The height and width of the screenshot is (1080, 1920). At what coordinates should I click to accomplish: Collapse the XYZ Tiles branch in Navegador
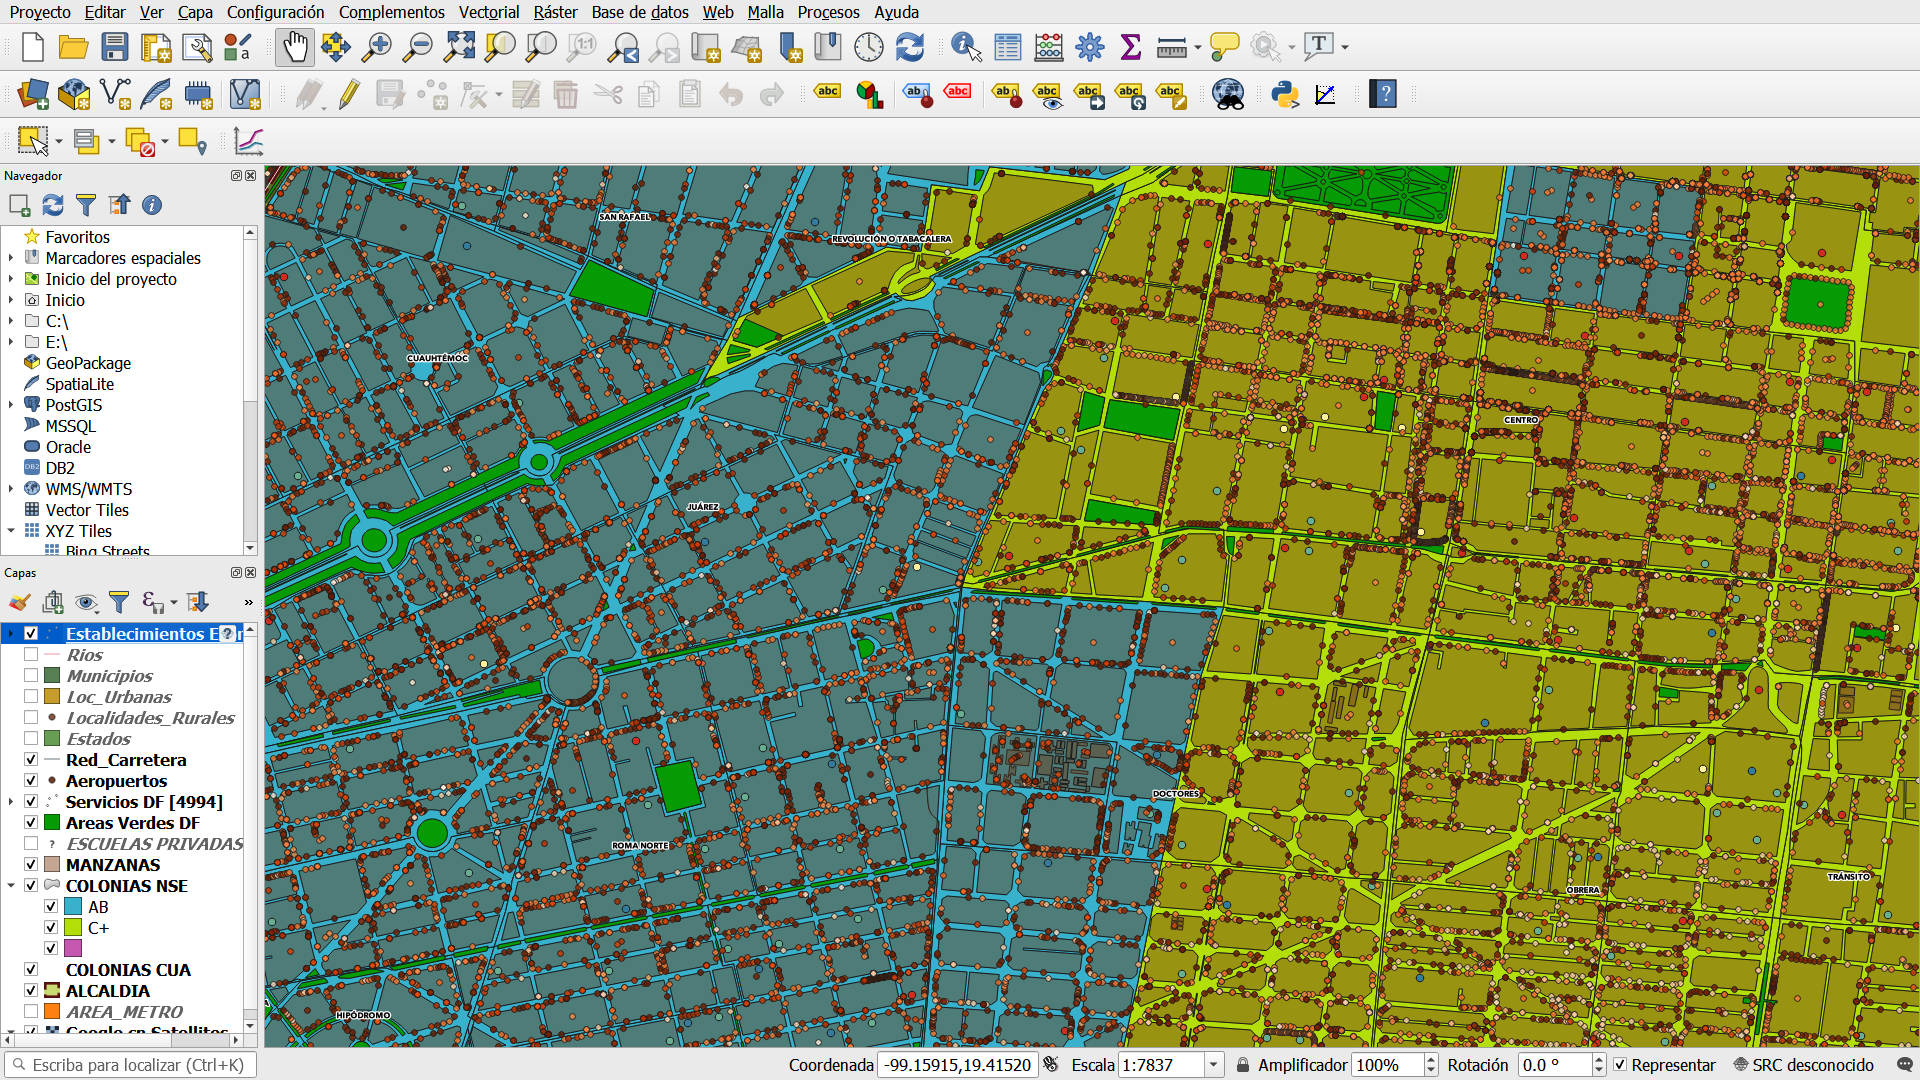tap(10, 531)
